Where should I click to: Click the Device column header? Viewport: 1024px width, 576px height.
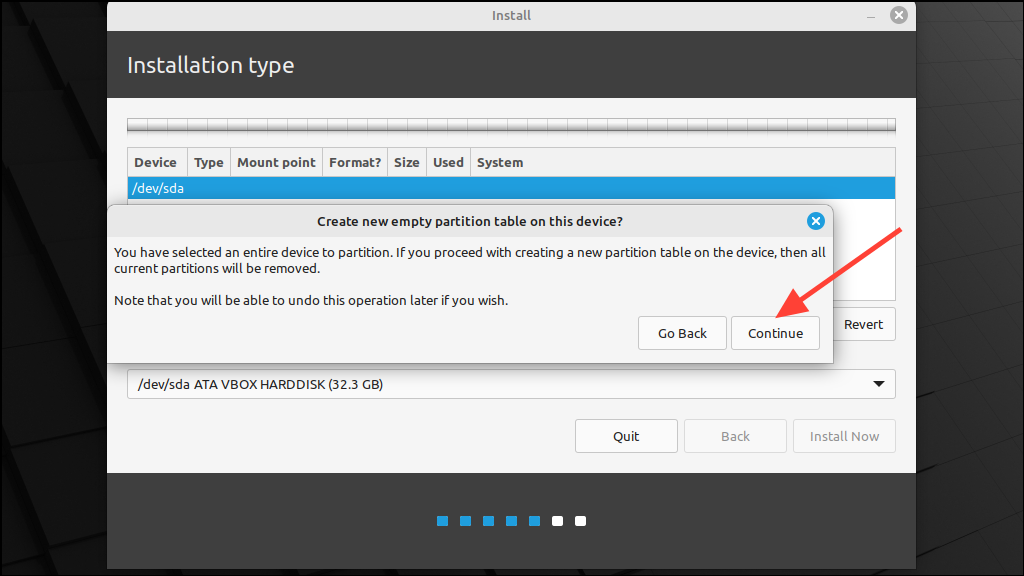[156, 162]
